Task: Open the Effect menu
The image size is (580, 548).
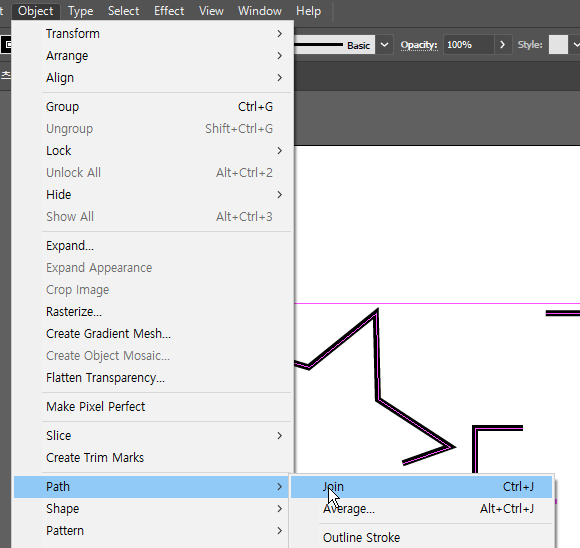Action: coord(169,11)
